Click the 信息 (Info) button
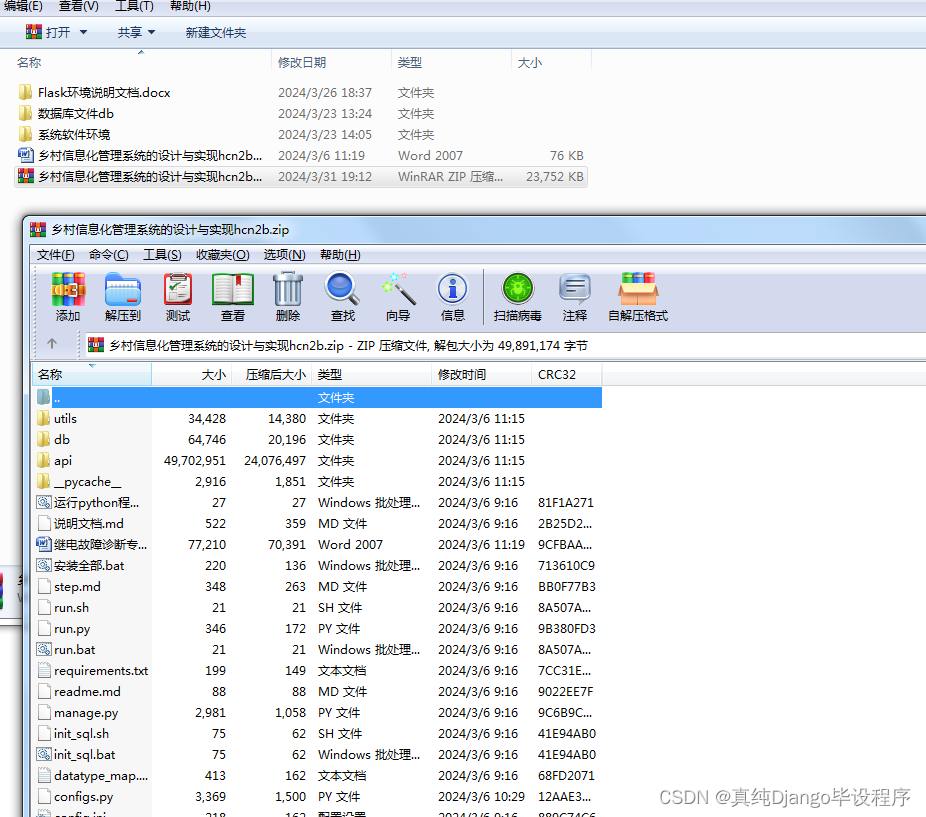Screen dimensions: 926x817 [452, 297]
